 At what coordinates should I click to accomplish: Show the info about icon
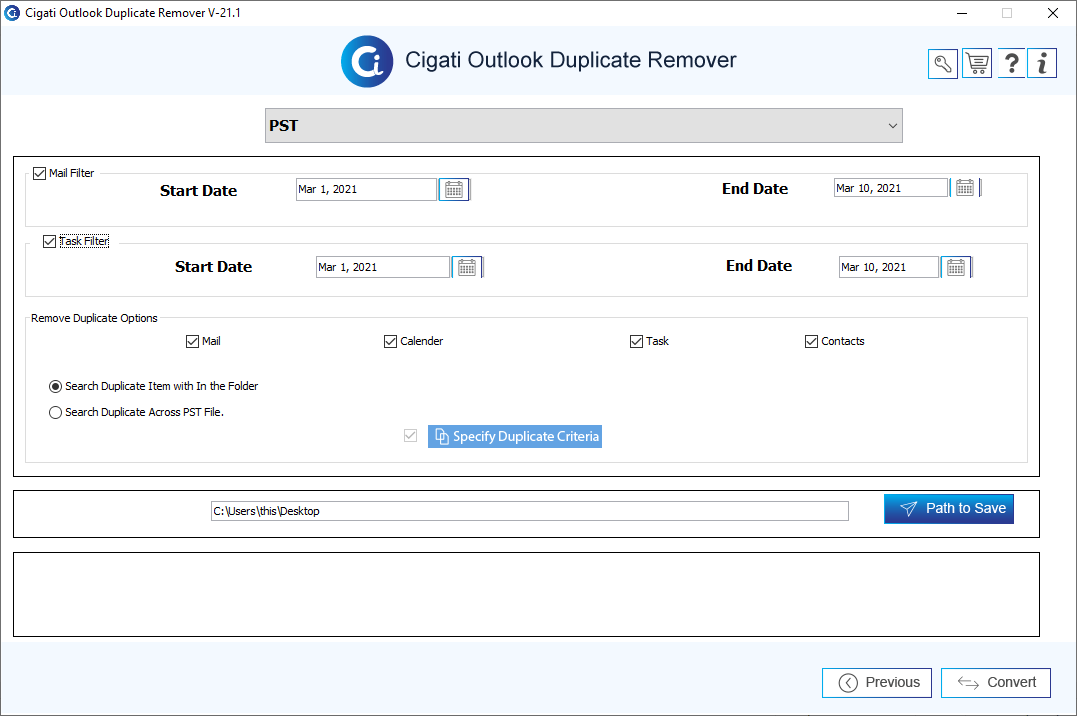1042,64
